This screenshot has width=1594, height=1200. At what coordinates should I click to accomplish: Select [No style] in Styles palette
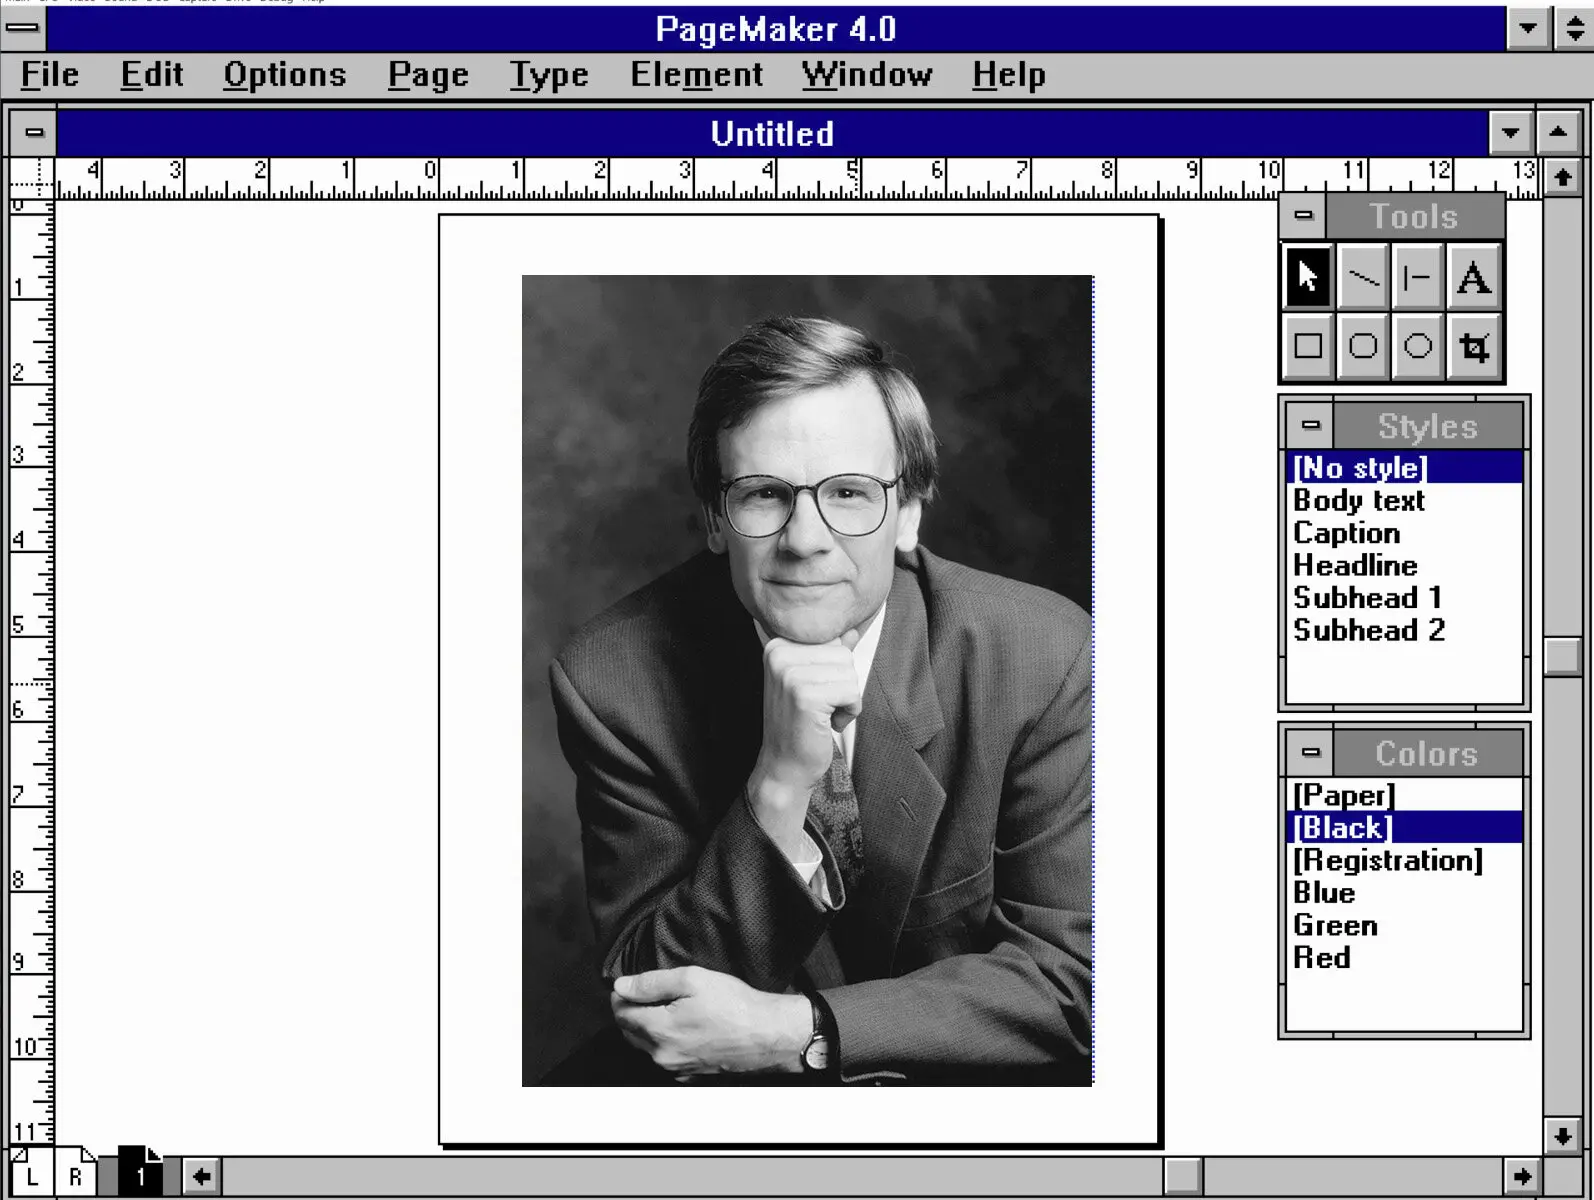(x=1404, y=468)
